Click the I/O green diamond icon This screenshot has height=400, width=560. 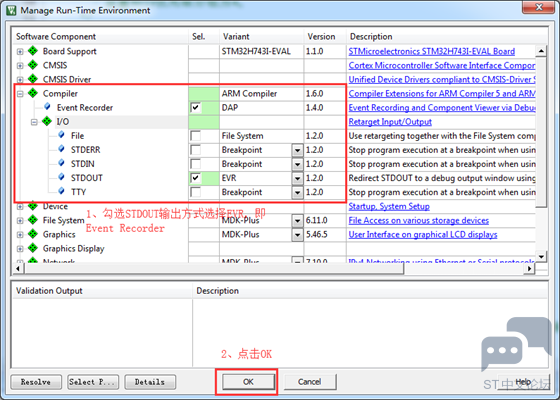pos(47,121)
